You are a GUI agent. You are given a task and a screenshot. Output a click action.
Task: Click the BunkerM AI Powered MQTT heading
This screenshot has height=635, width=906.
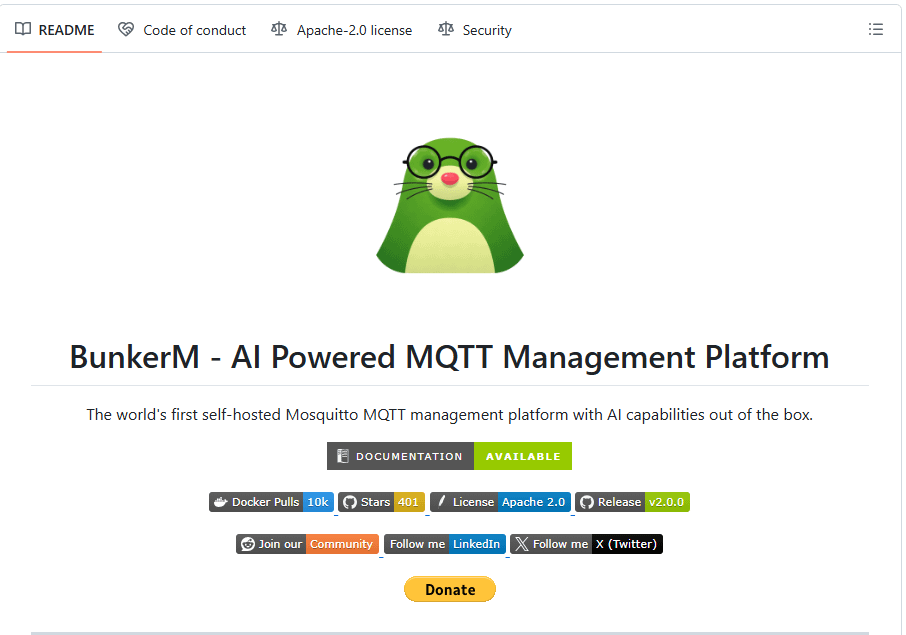click(x=450, y=357)
